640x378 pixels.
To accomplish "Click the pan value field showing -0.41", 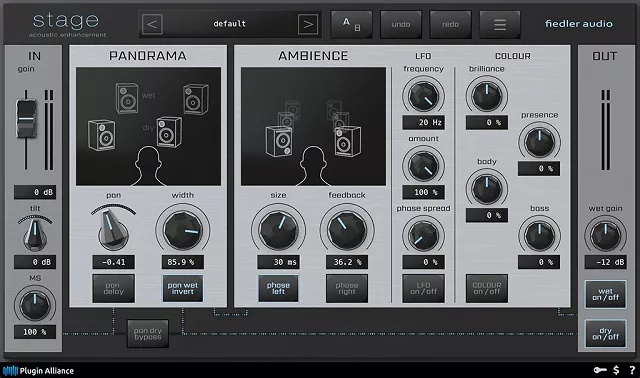I will pyautogui.click(x=113, y=262).
